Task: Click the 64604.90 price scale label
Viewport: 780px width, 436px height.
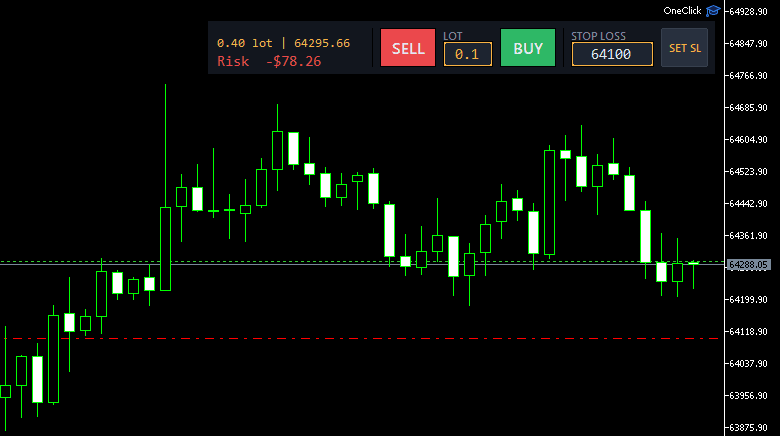Action: pyautogui.click(x=748, y=140)
